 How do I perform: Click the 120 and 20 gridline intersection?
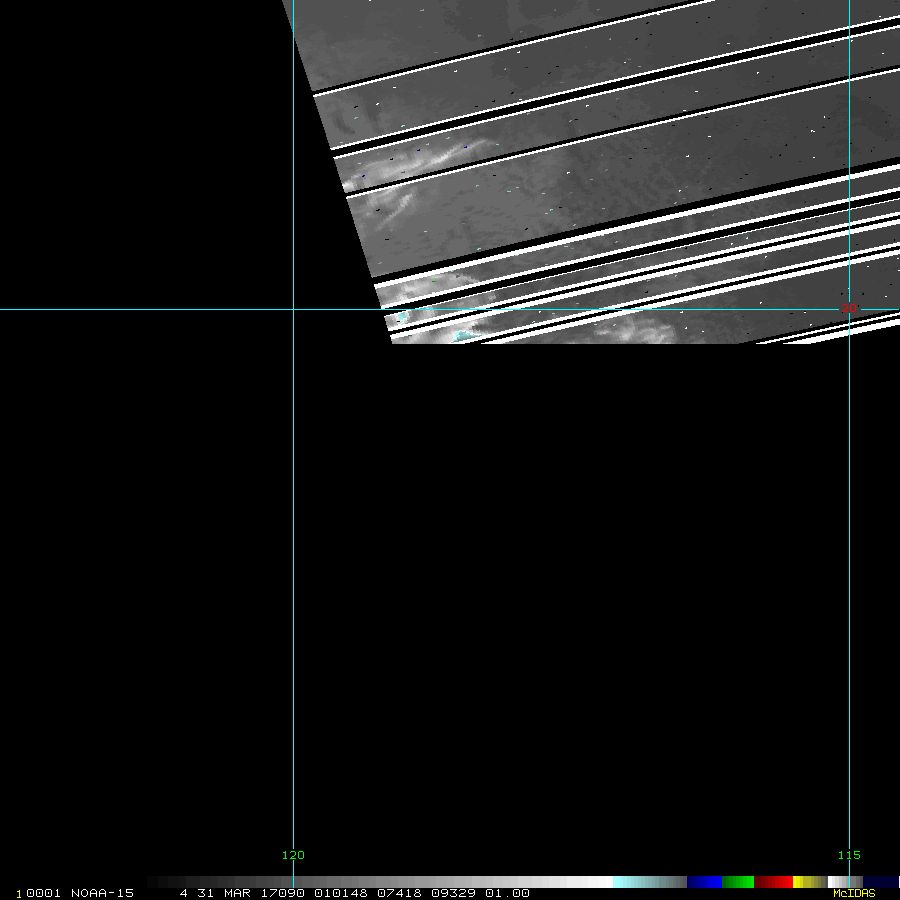(x=293, y=309)
